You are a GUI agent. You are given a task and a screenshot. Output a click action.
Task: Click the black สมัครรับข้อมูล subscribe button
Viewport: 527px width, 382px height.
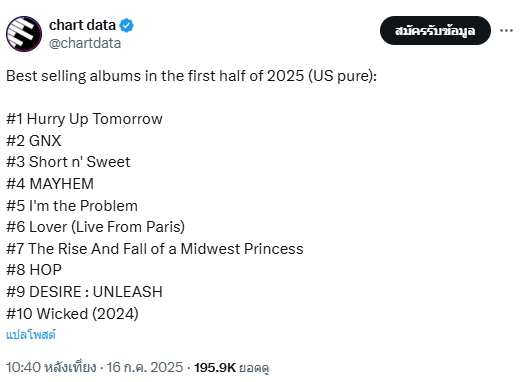pyautogui.click(x=435, y=31)
